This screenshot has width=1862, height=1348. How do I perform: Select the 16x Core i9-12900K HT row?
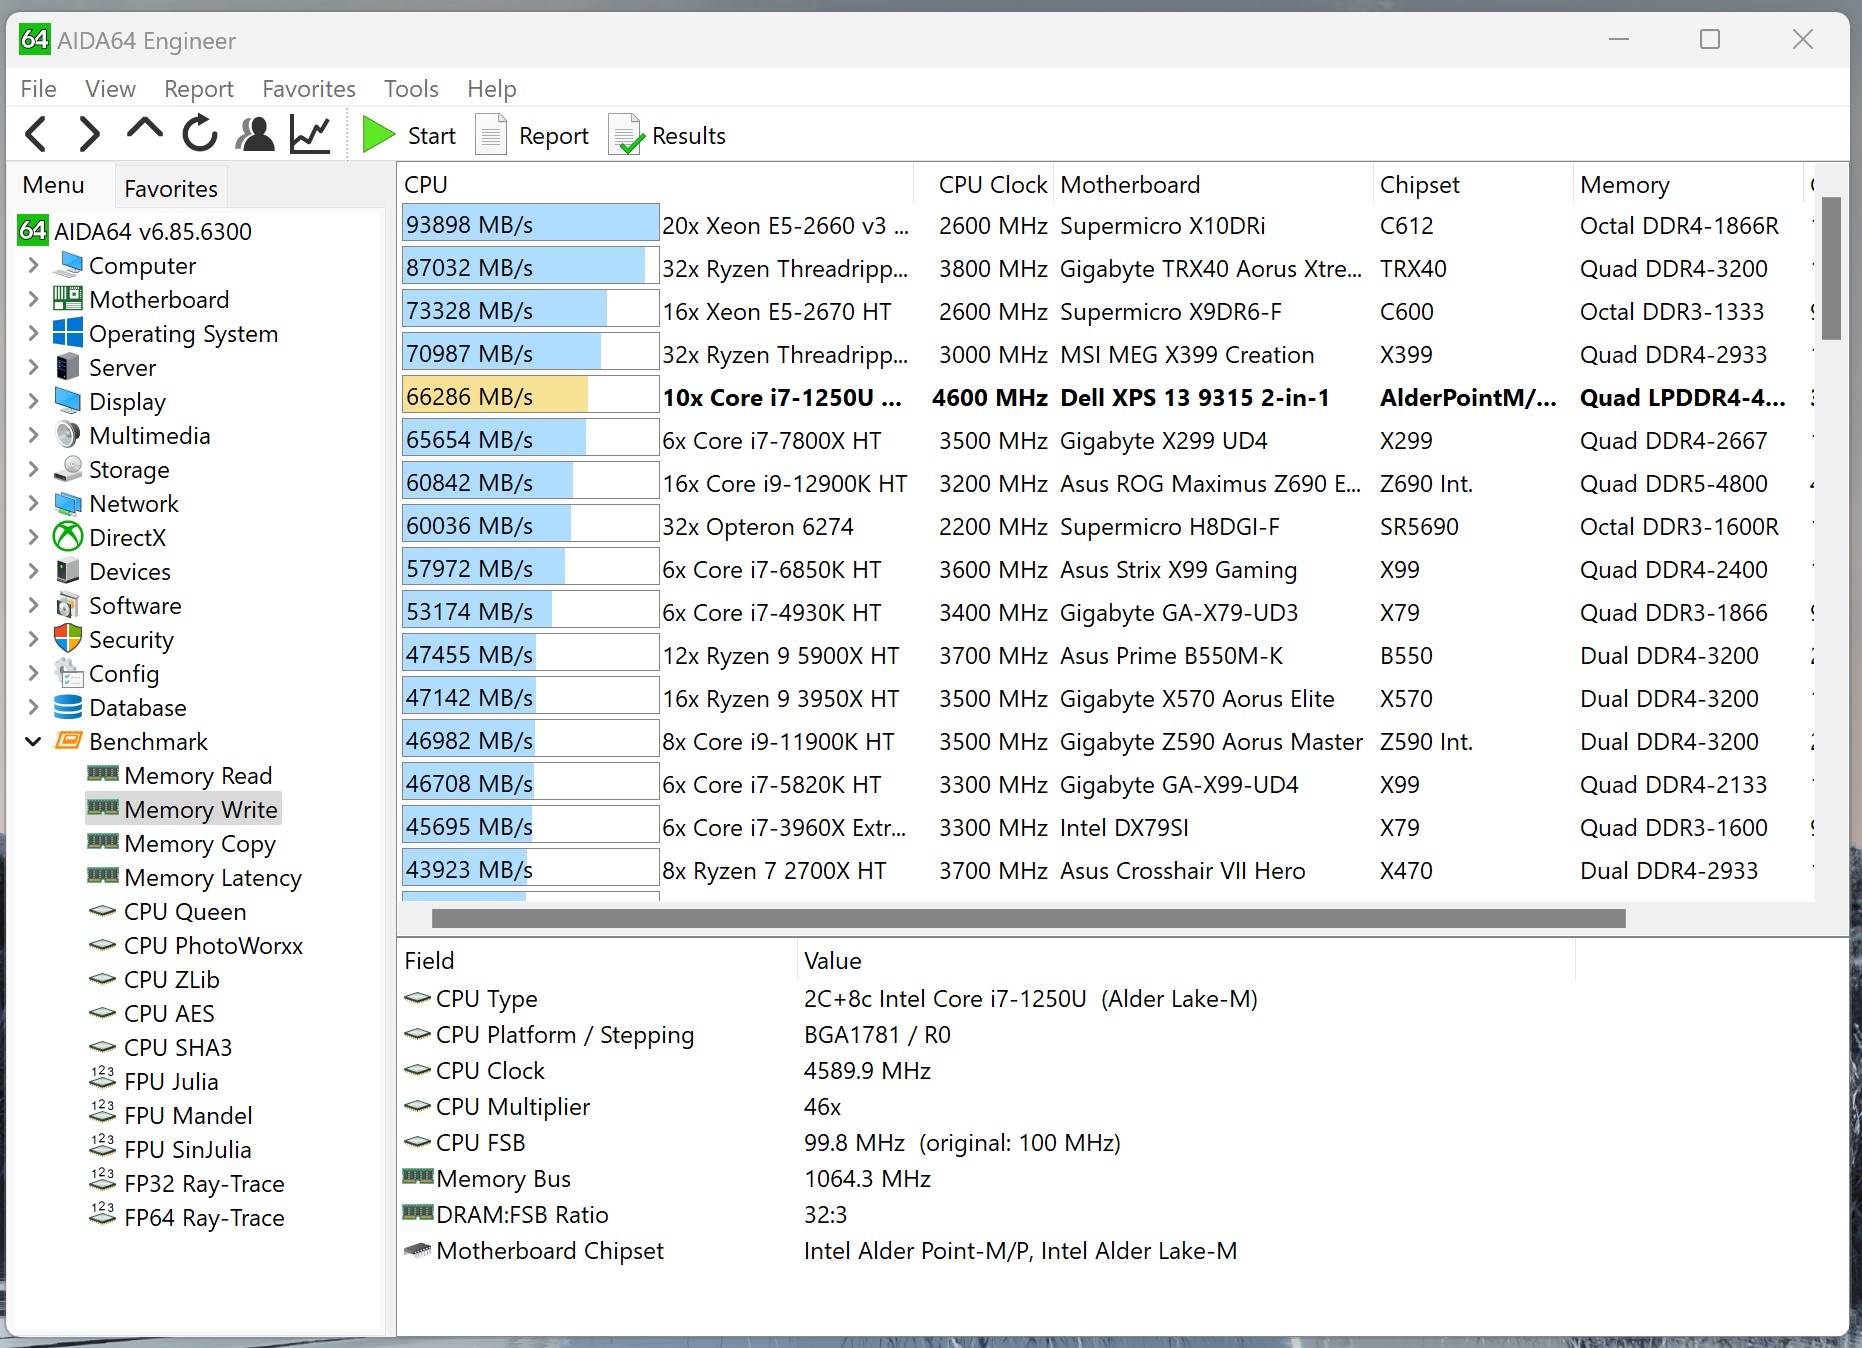[1106, 484]
